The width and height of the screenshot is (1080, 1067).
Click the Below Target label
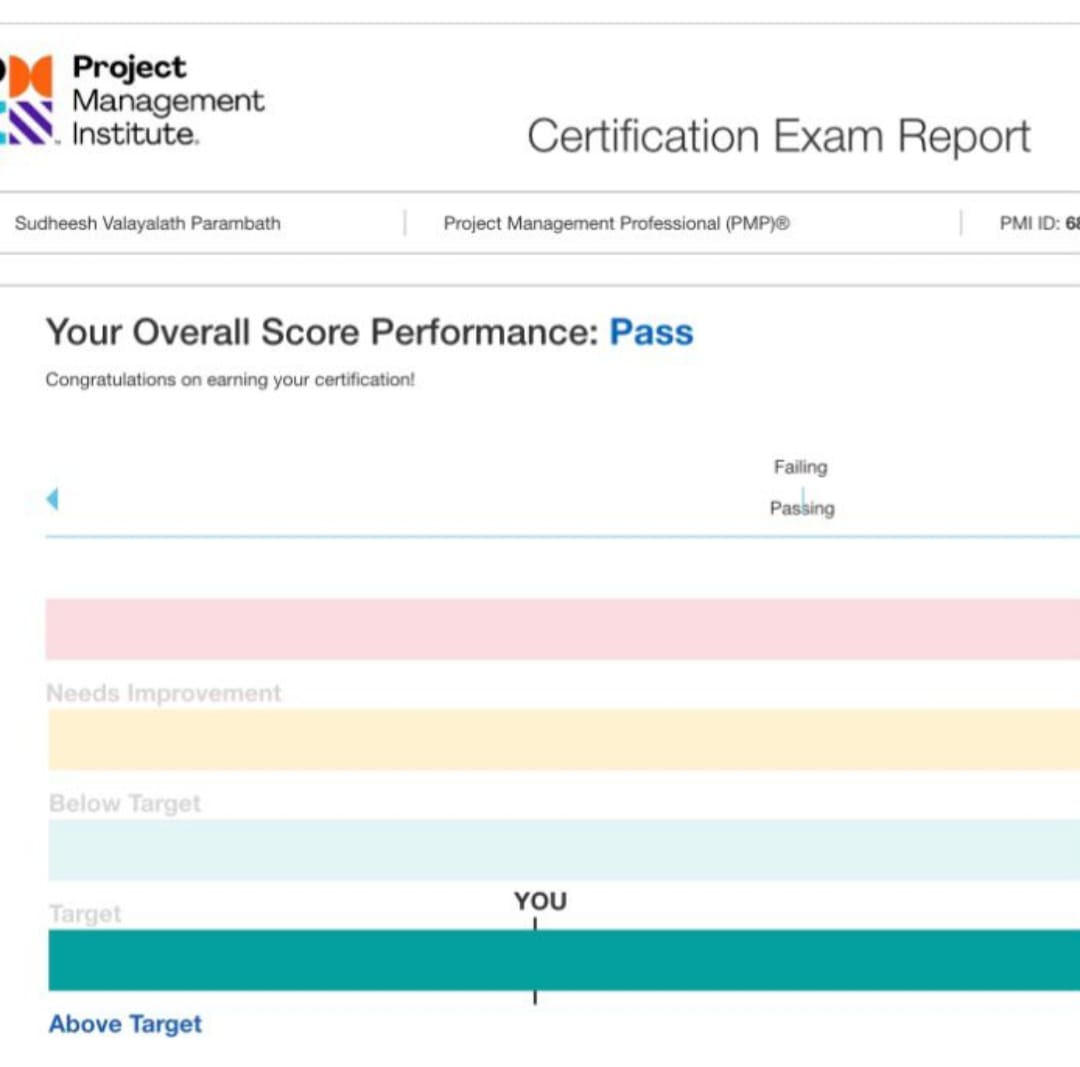(125, 803)
